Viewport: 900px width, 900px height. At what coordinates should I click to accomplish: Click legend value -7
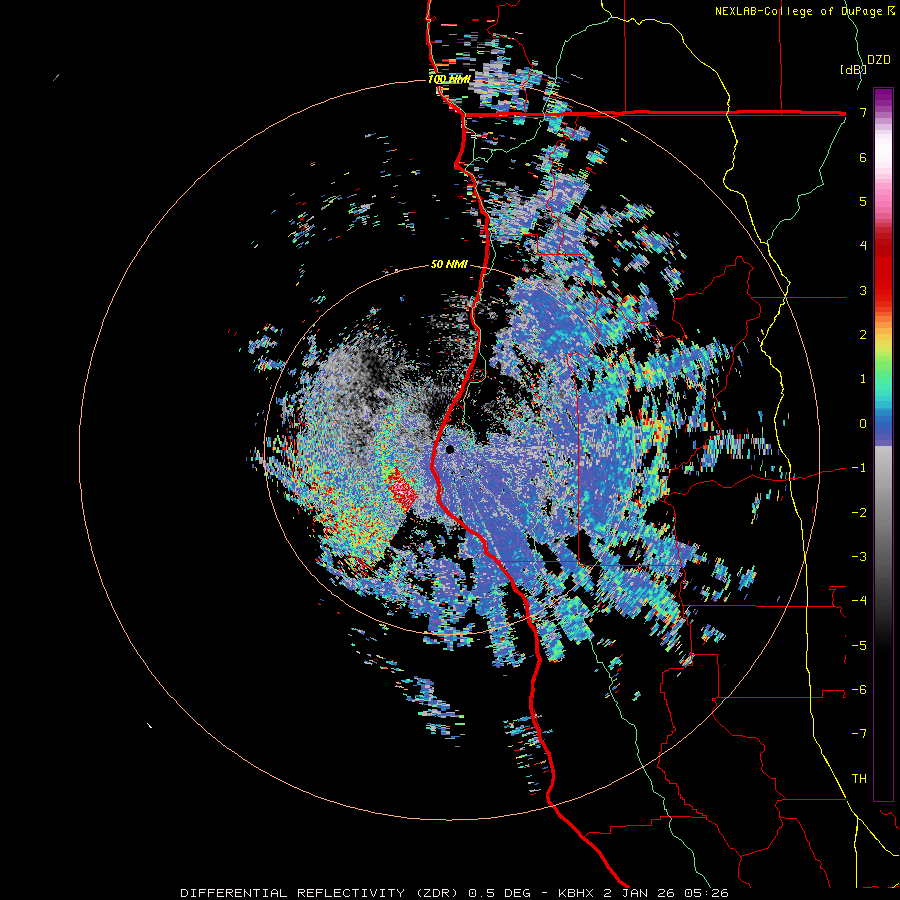point(859,734)
